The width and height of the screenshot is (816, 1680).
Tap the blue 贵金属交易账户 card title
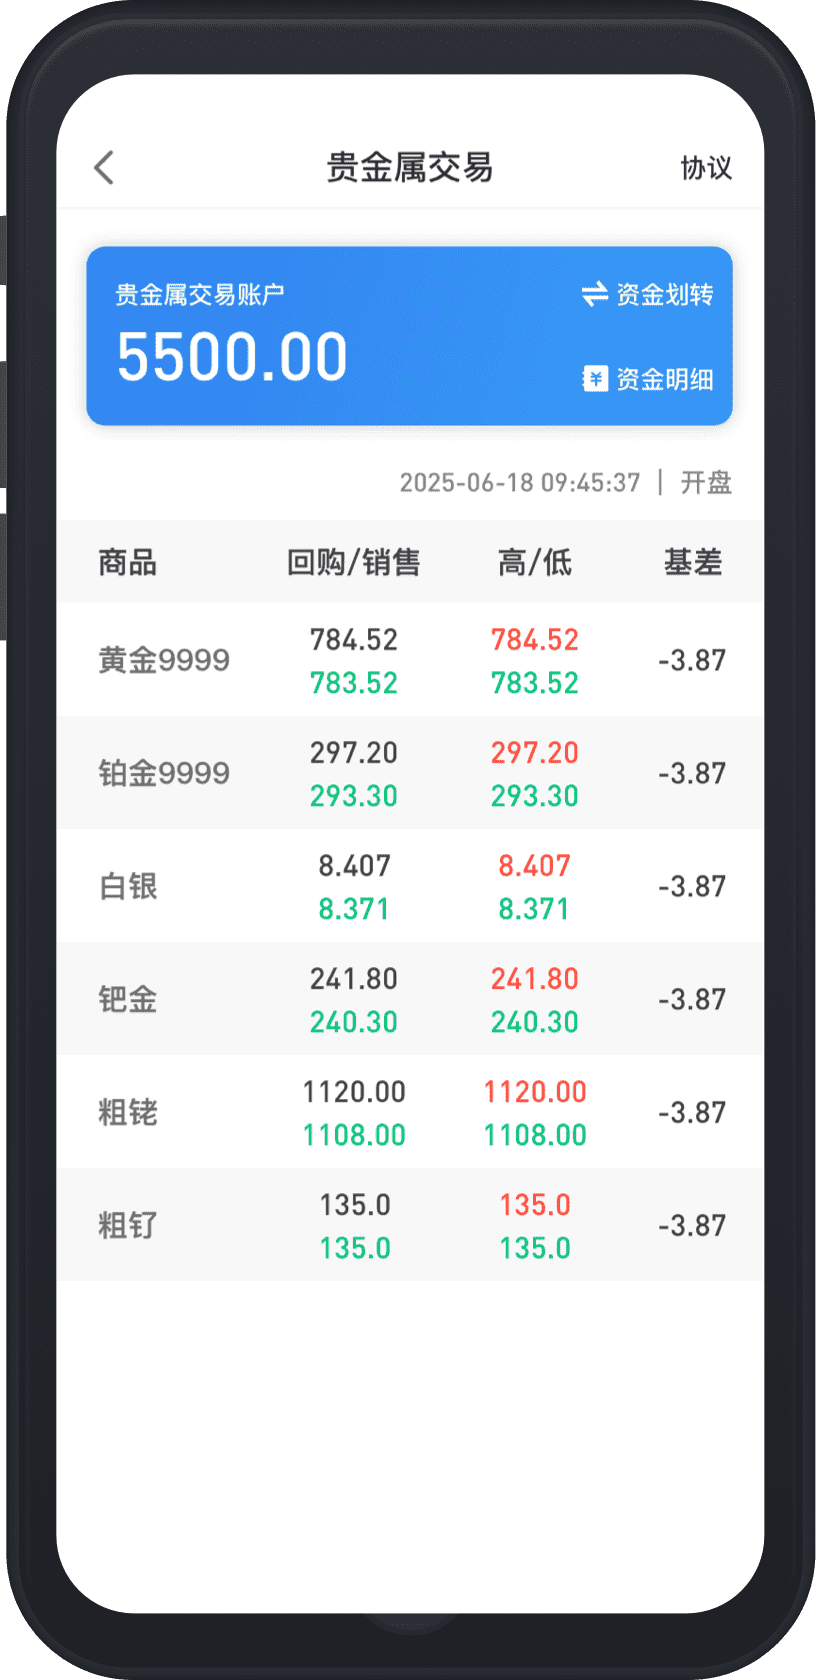click(x=200, y=294)
